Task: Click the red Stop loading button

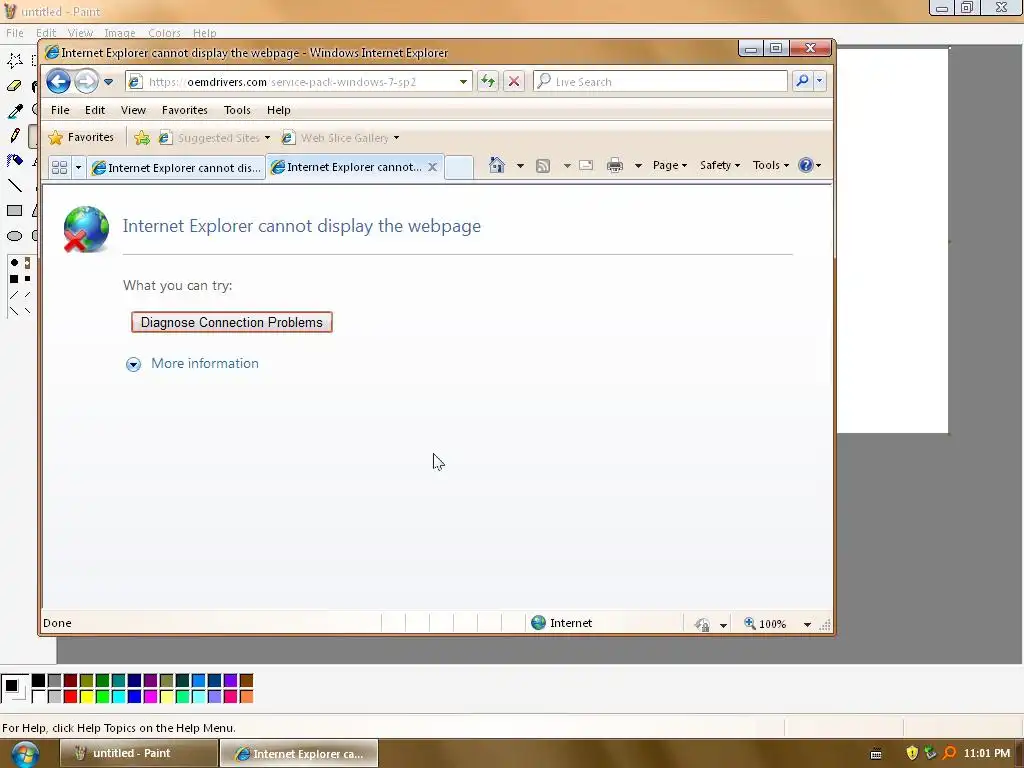Action: pyautogui.click(x=514, y=82)
